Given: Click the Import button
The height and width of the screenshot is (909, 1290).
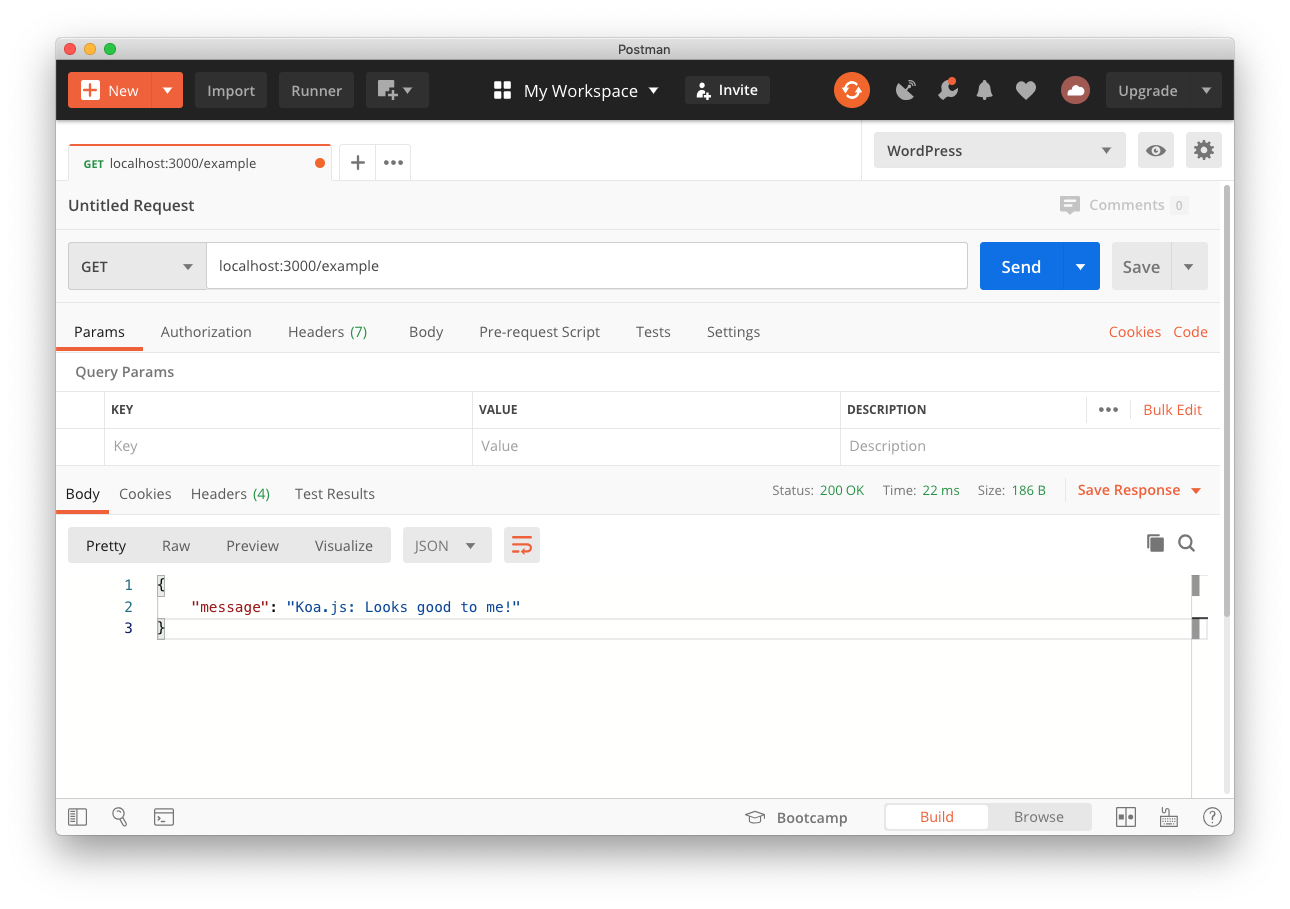Looking at the screenshot, I should [x=231, y=90].
